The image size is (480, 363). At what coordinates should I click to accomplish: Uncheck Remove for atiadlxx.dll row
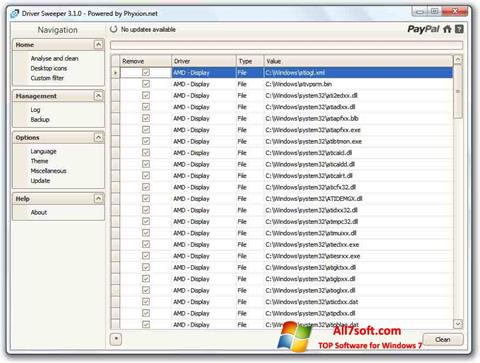click(x=146, y=107)
